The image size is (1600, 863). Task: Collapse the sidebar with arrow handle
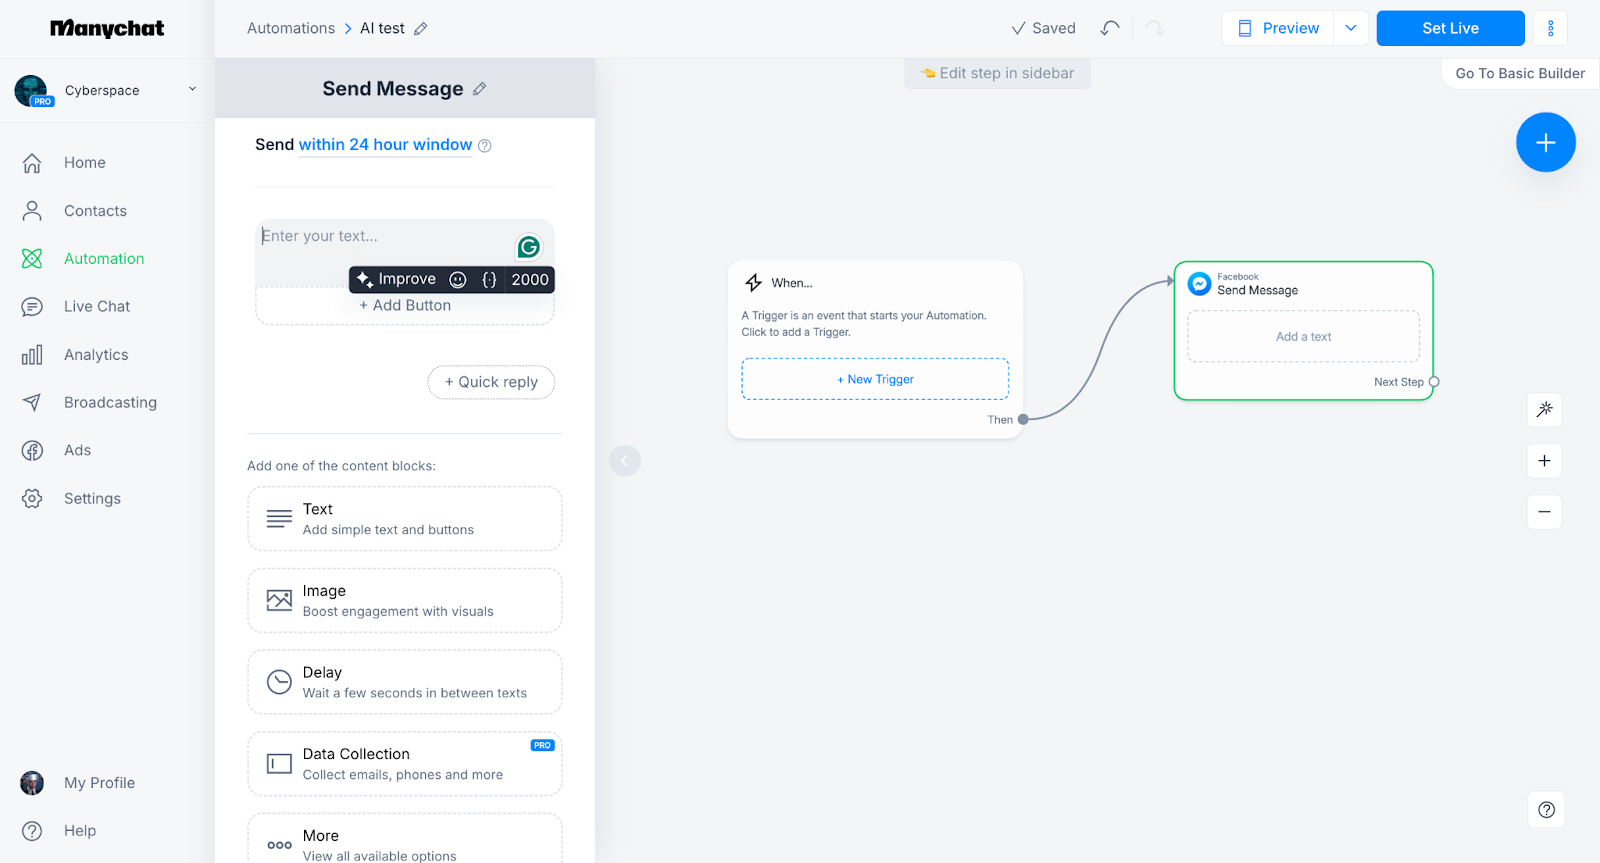point(624,461)
